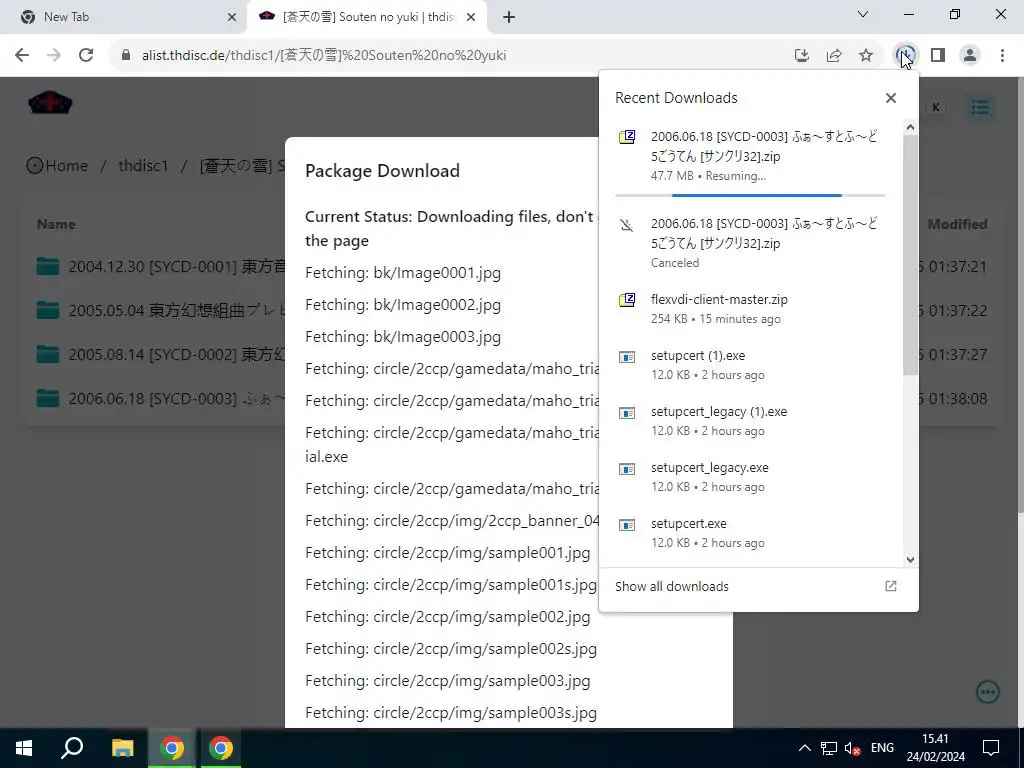Click the padlock site info icon
The width and height of the screenshot is (1024, 768).
(126, 56)
